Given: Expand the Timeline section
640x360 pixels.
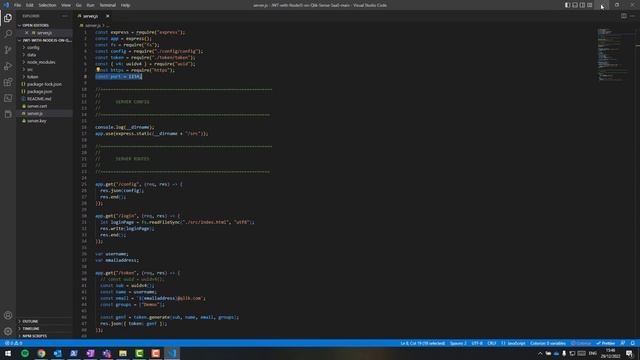Looking at the screenshot, I should [x=31, y=329].
